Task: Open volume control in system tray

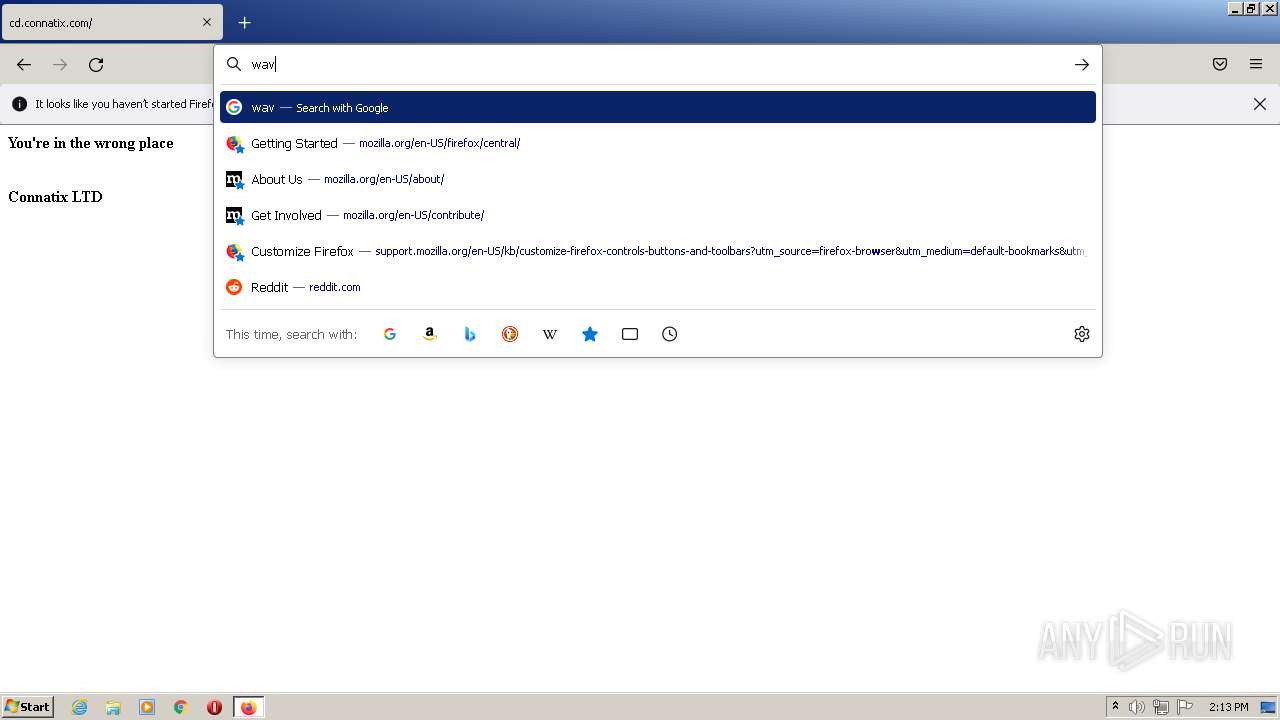Action: pyautogui.click(x=1137, y=707)
